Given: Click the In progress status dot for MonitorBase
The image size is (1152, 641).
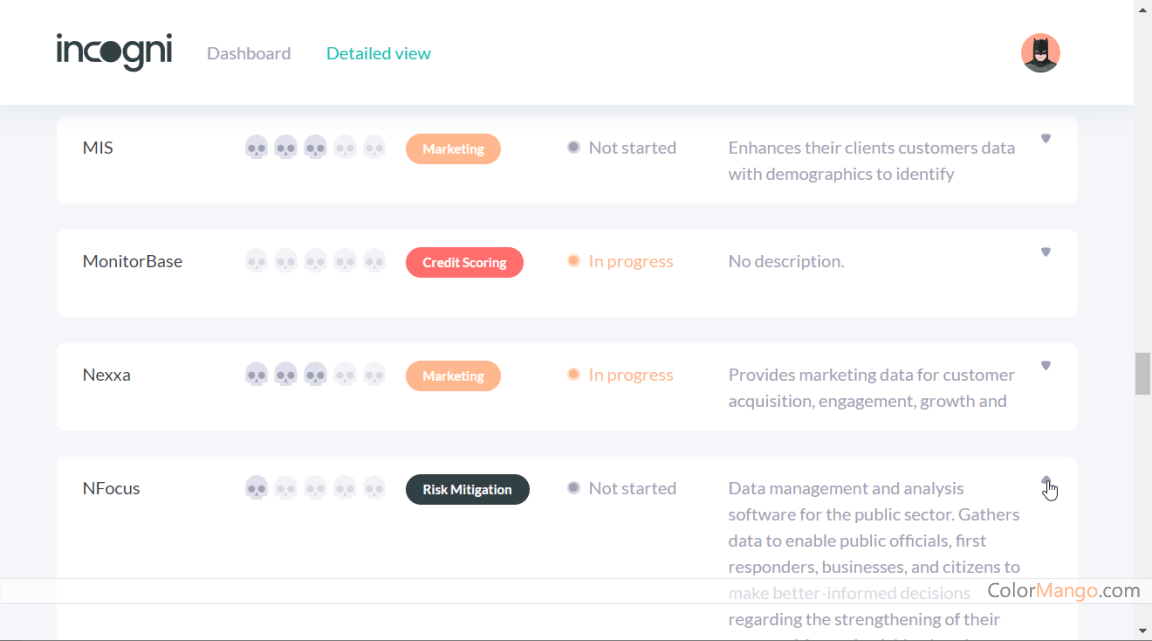Looking at the screenshot, I should [x=574, y=261].
